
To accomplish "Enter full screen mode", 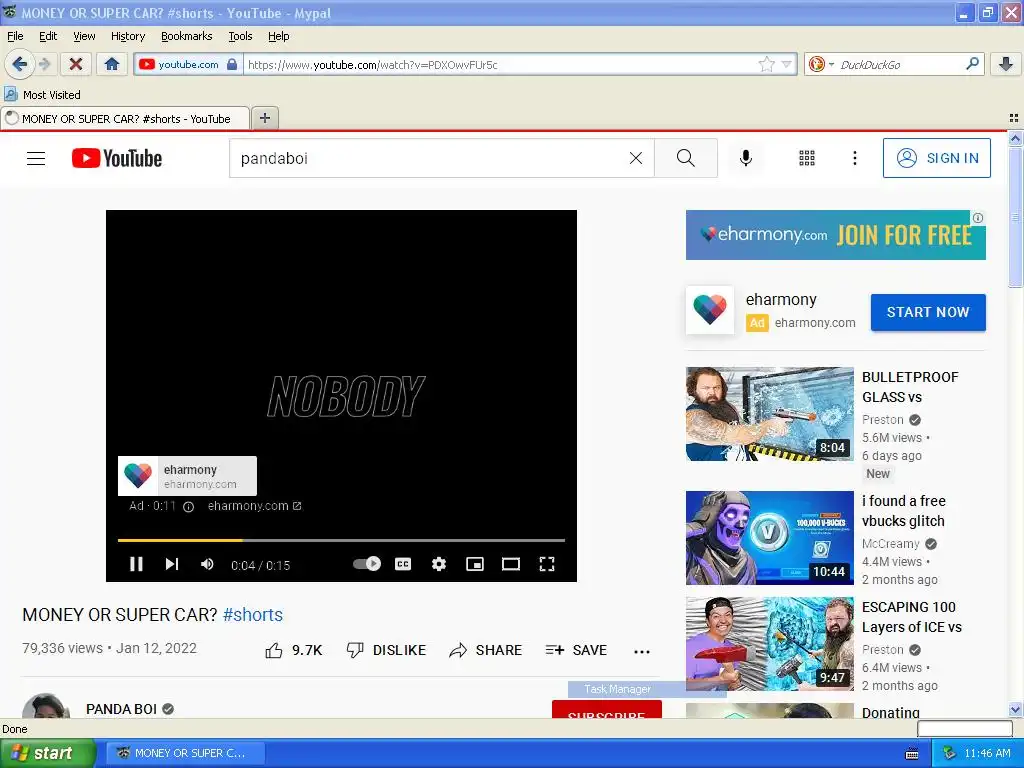I will coord(547,564).
